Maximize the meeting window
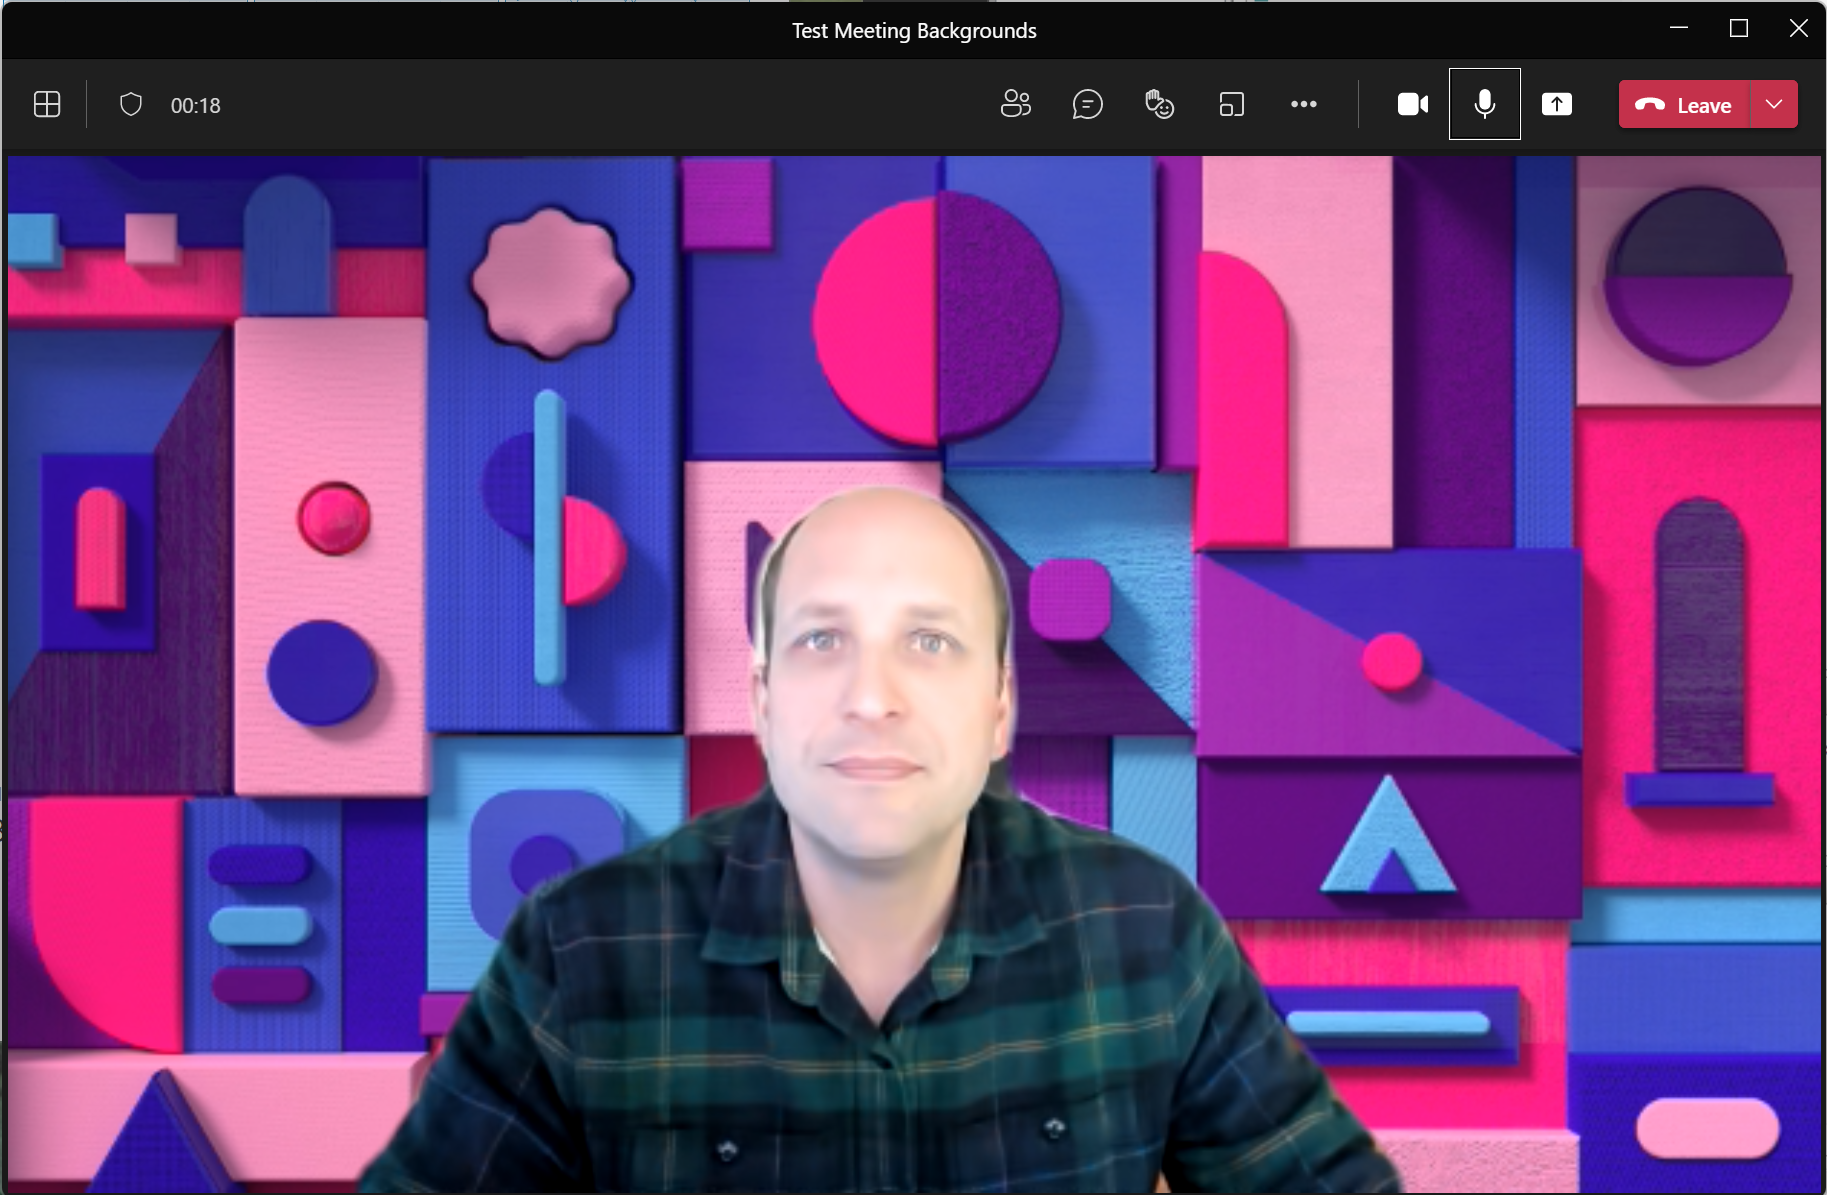 tap(1739, 28)
